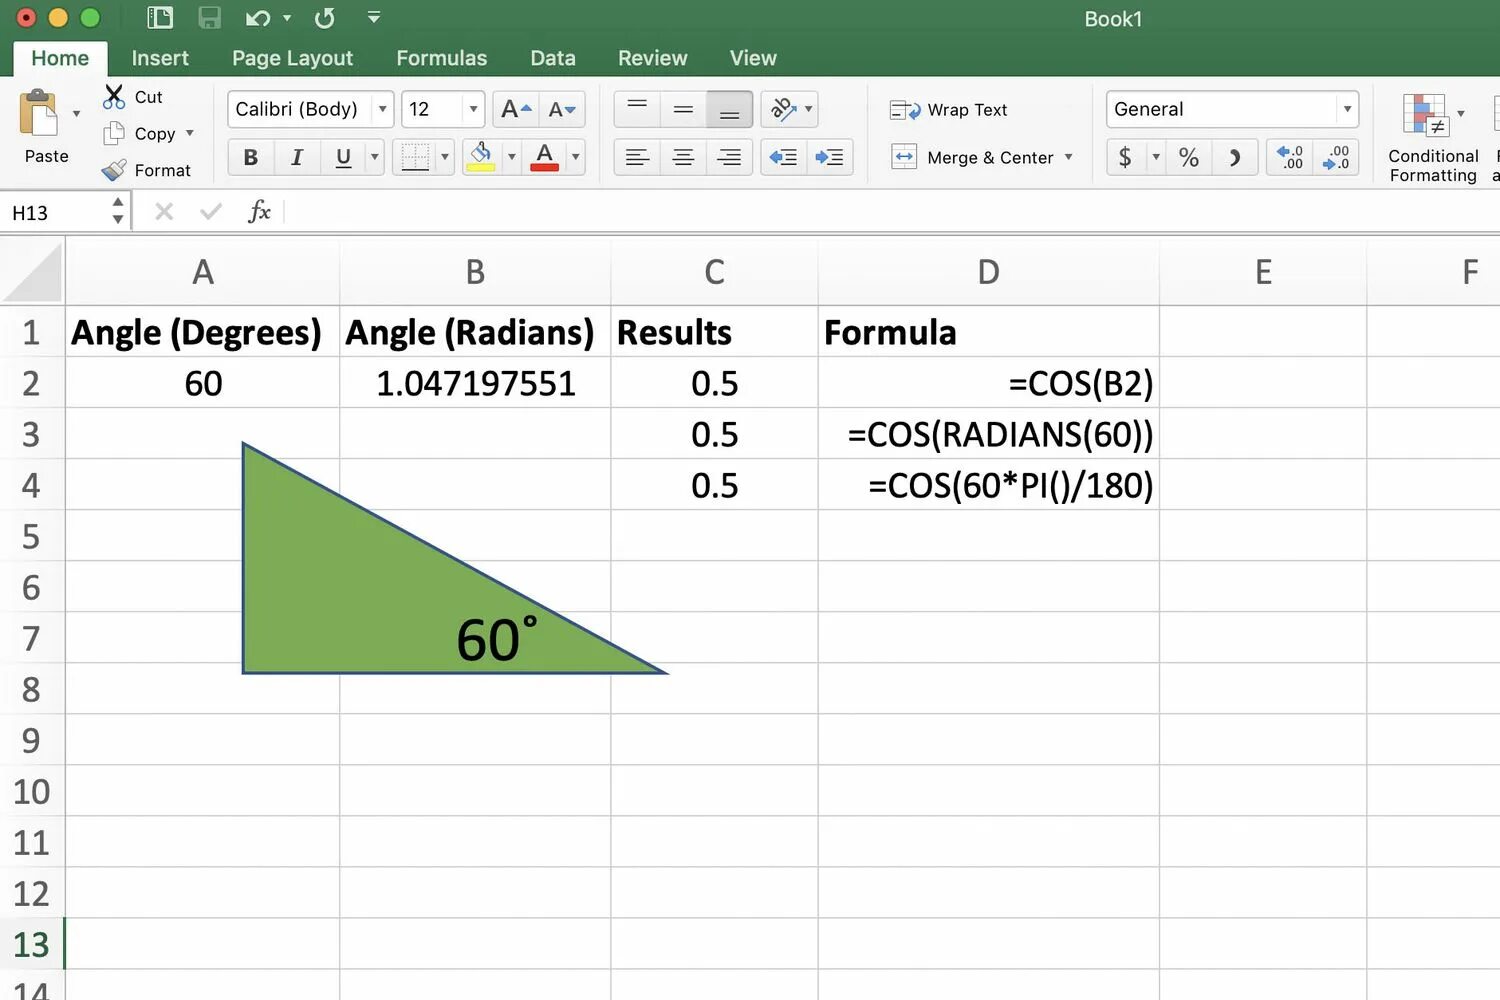Align text left
Screen dimensions: 1500x1000
(637, 157)
